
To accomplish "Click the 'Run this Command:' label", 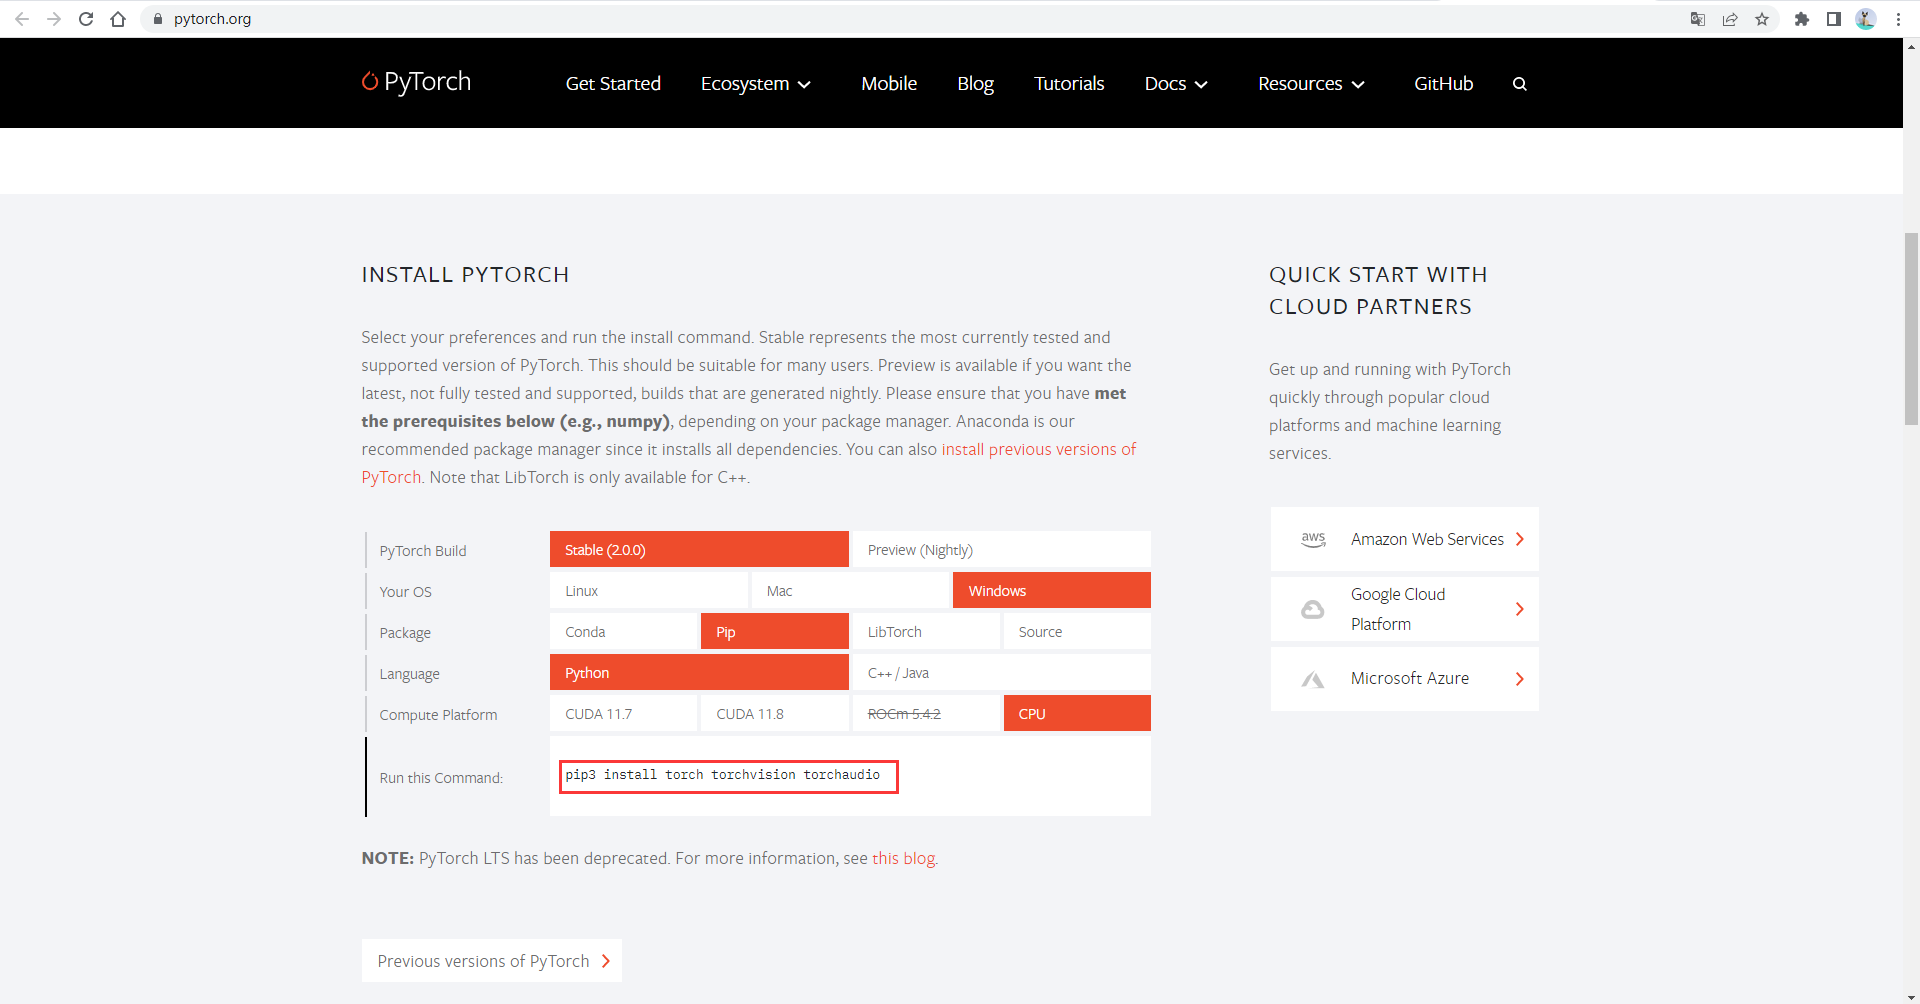I will [441, 778].
